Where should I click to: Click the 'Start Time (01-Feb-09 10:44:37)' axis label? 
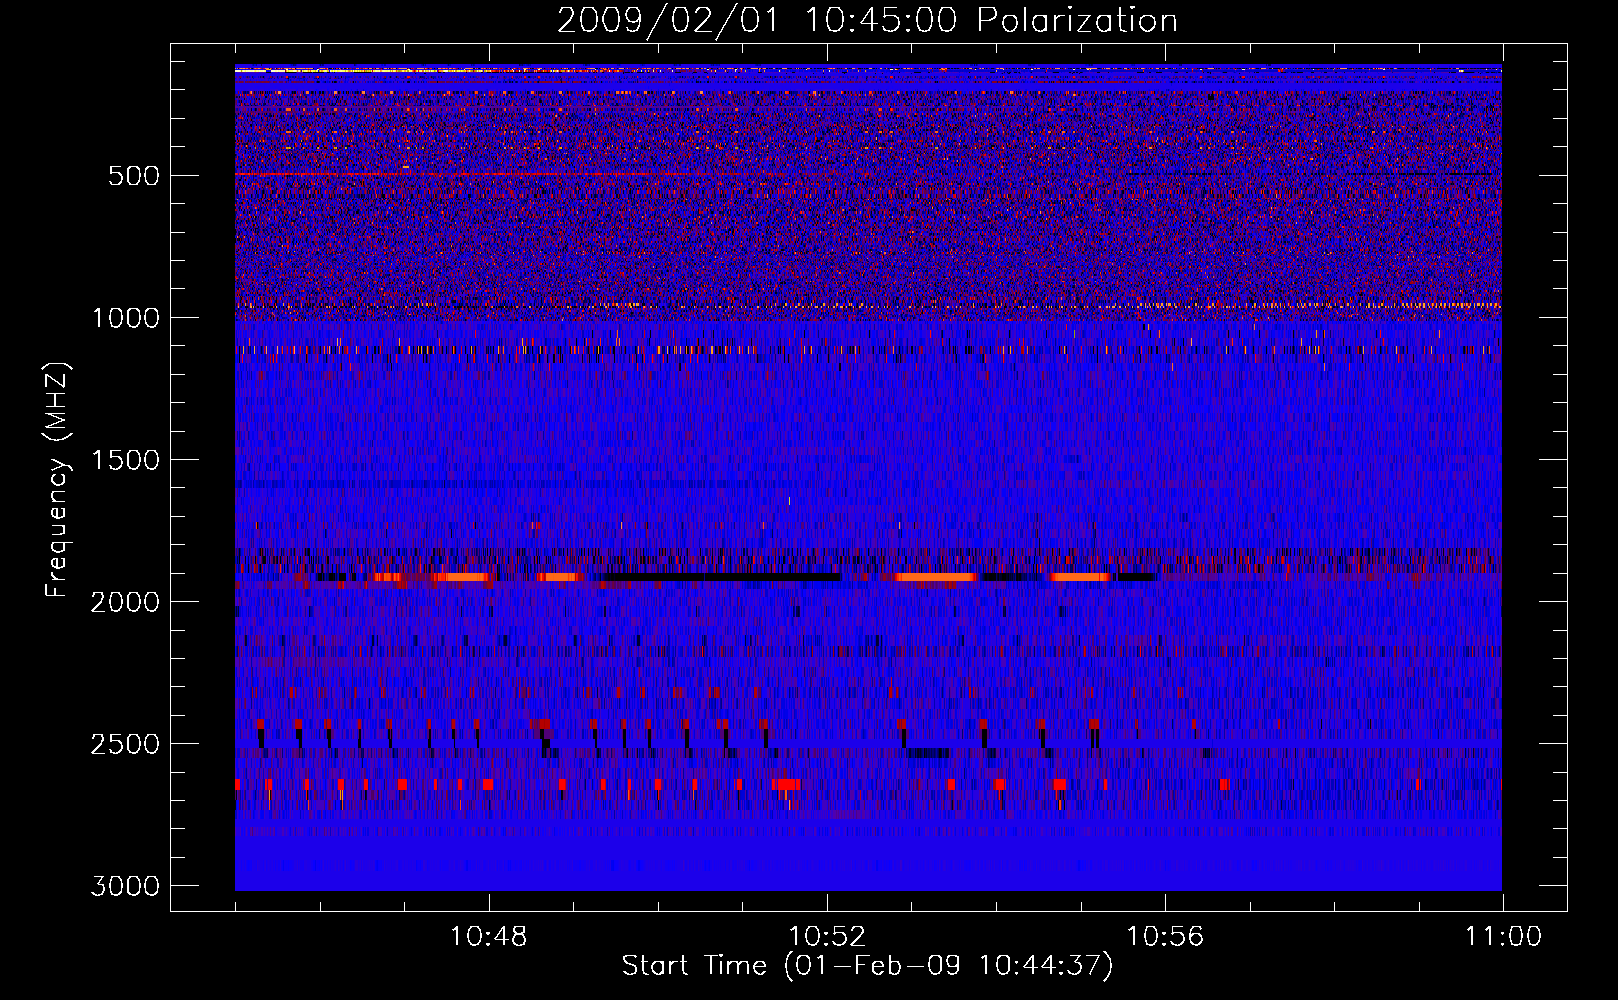click(x=867, y=966)
